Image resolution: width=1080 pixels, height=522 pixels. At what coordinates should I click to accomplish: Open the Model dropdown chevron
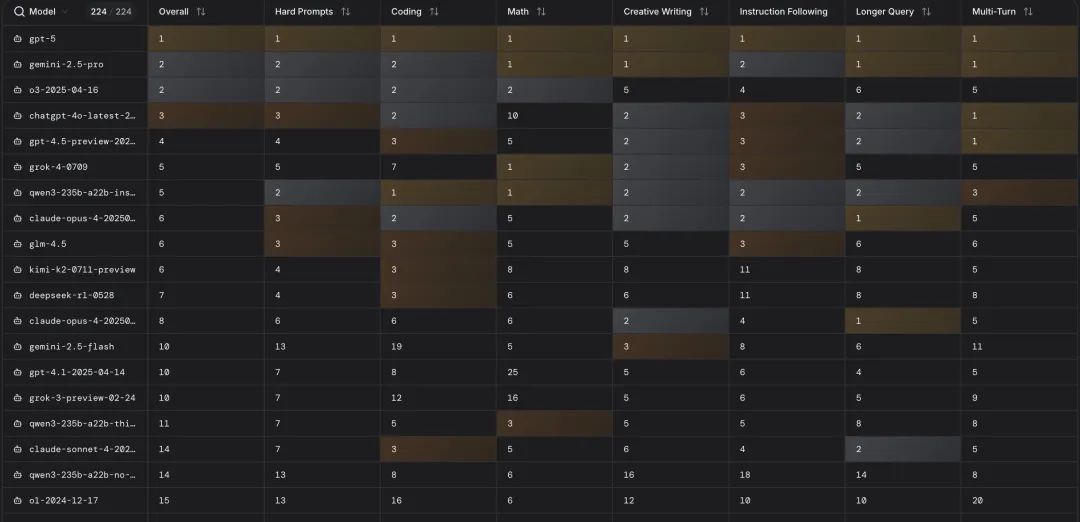66,12
